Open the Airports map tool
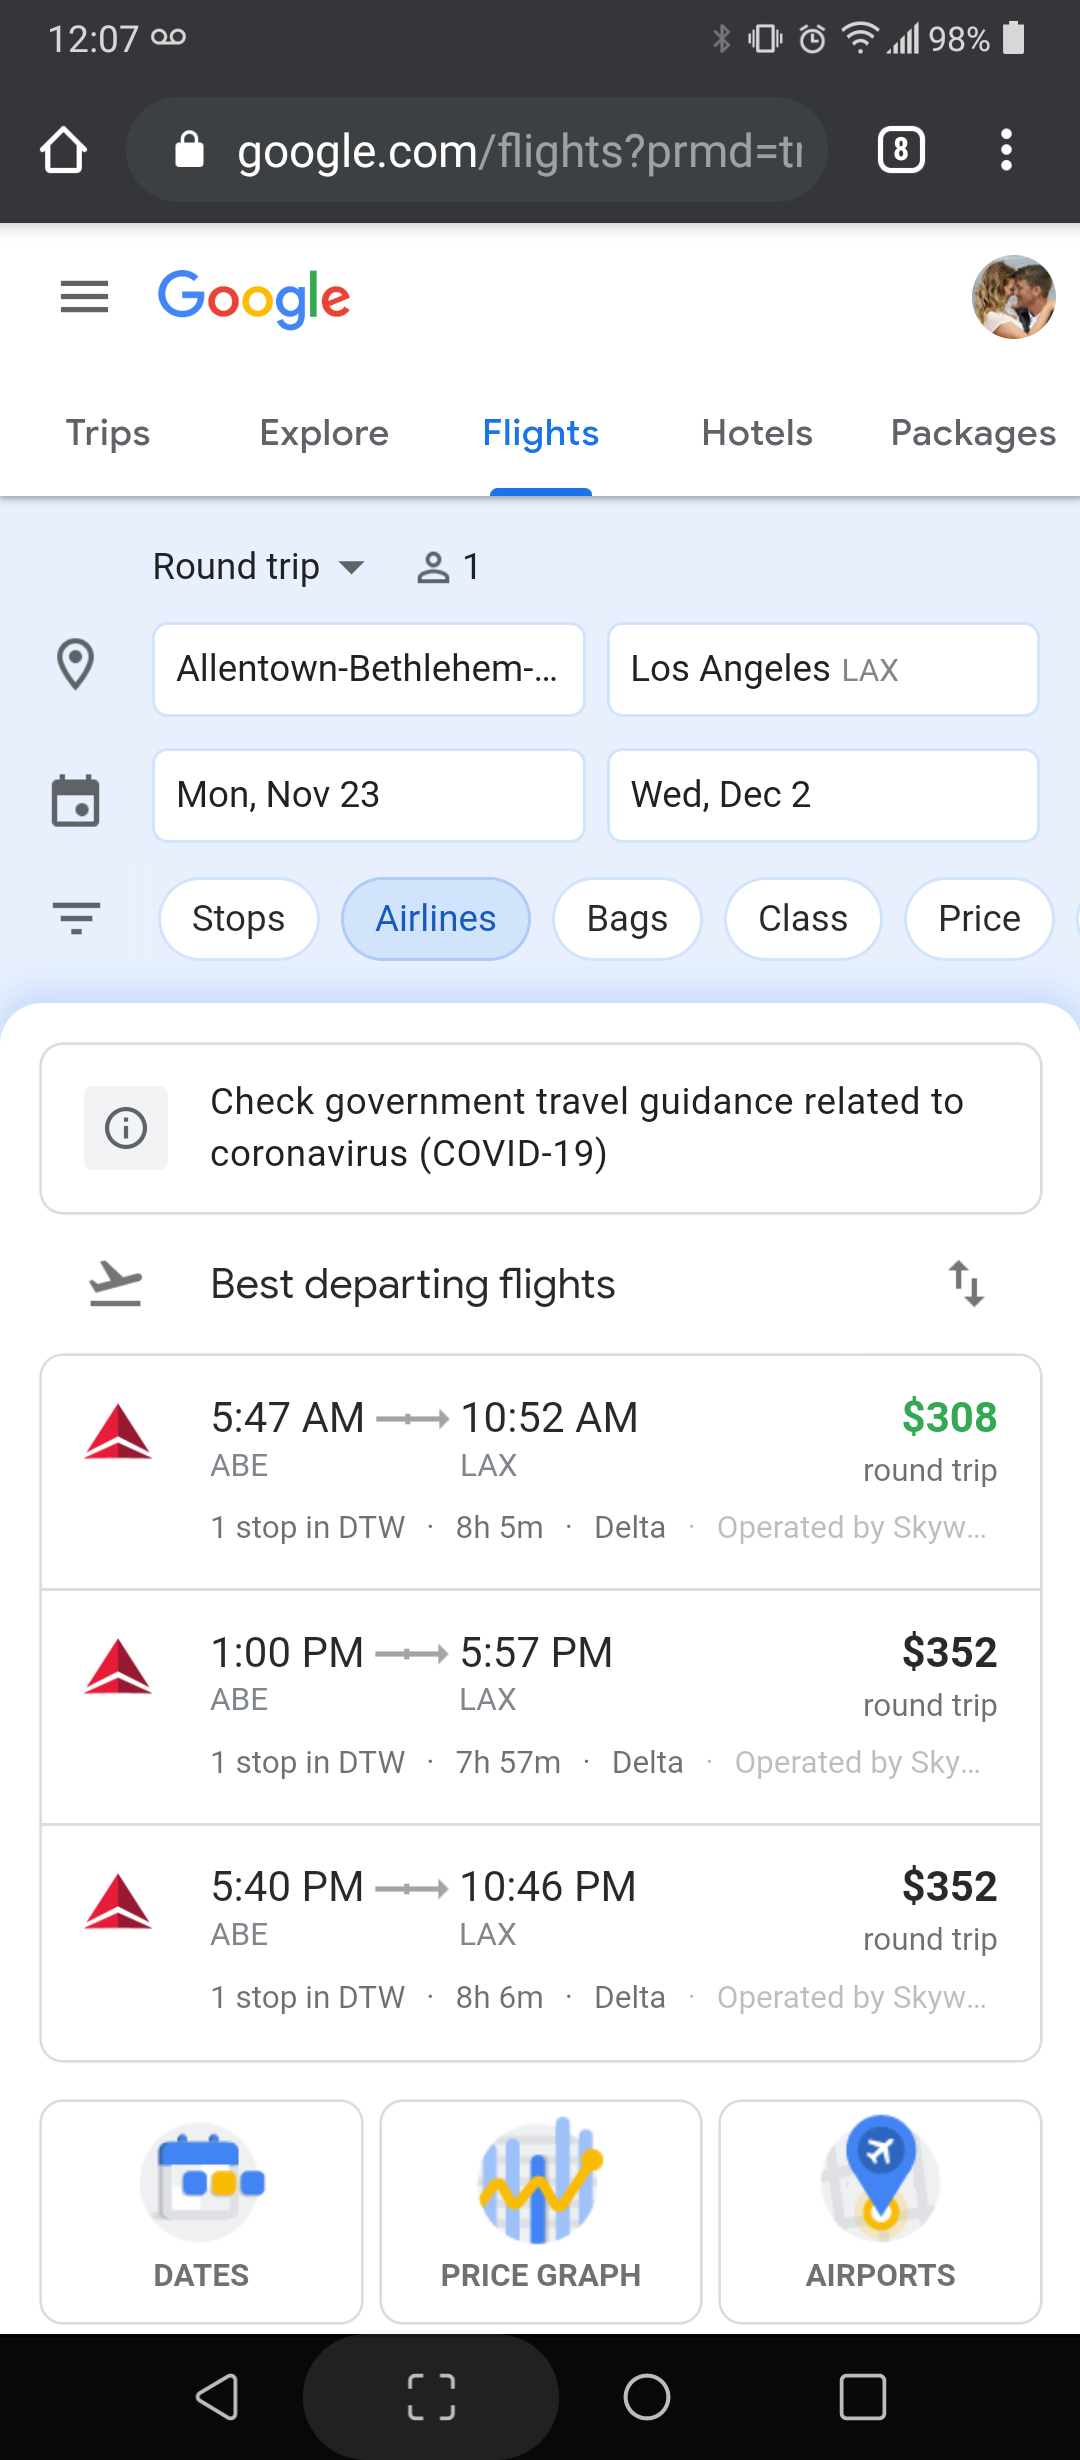 click(880, 2211)
